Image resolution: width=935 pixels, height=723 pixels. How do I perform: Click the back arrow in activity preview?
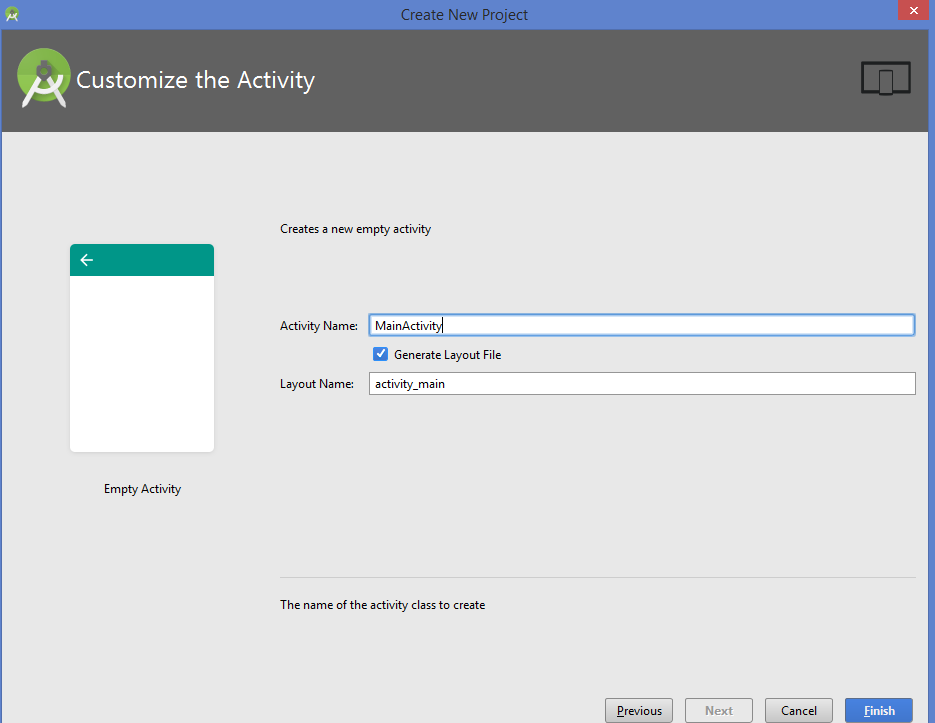[x=87, y=260]
